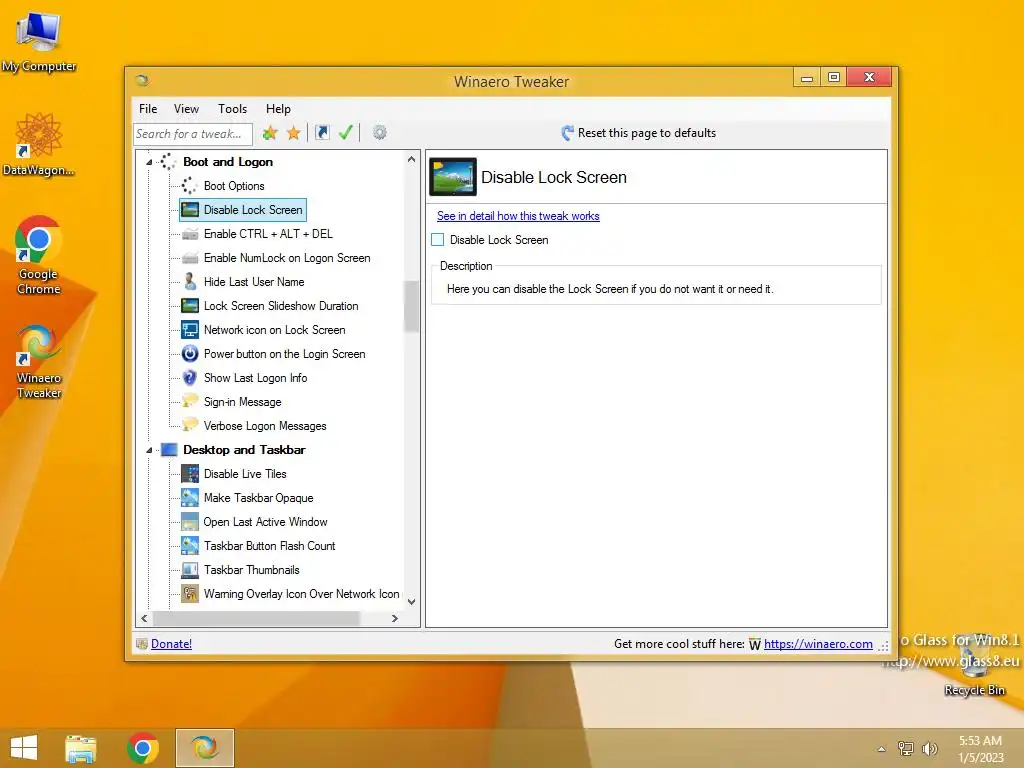This screenshot has width=1024, height=768.
Task: Click the Desktop and Taskbar category icon
Action: point(169,450)
